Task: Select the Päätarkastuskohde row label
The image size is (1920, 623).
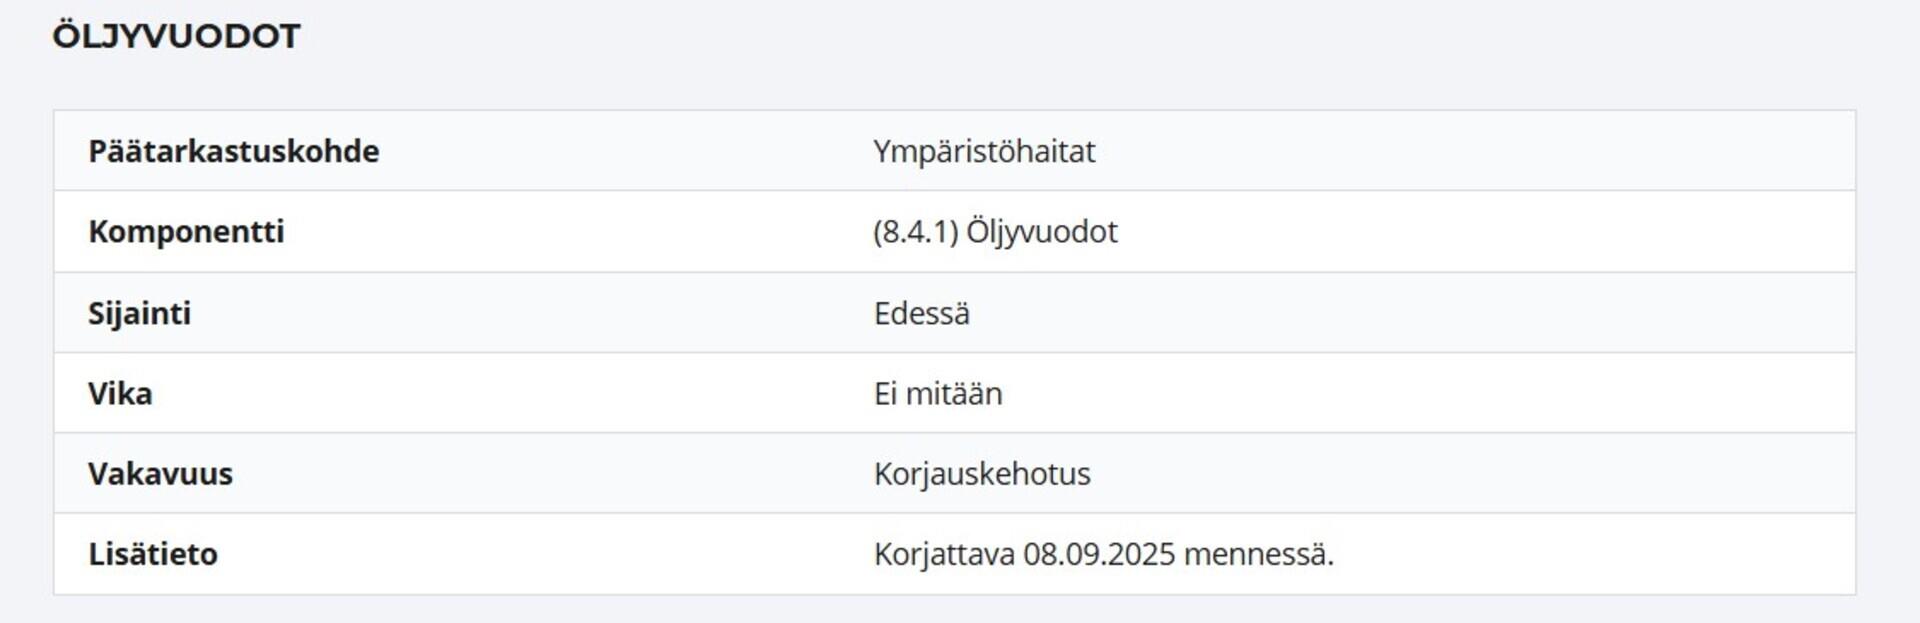Action: [x=233, y=151]
